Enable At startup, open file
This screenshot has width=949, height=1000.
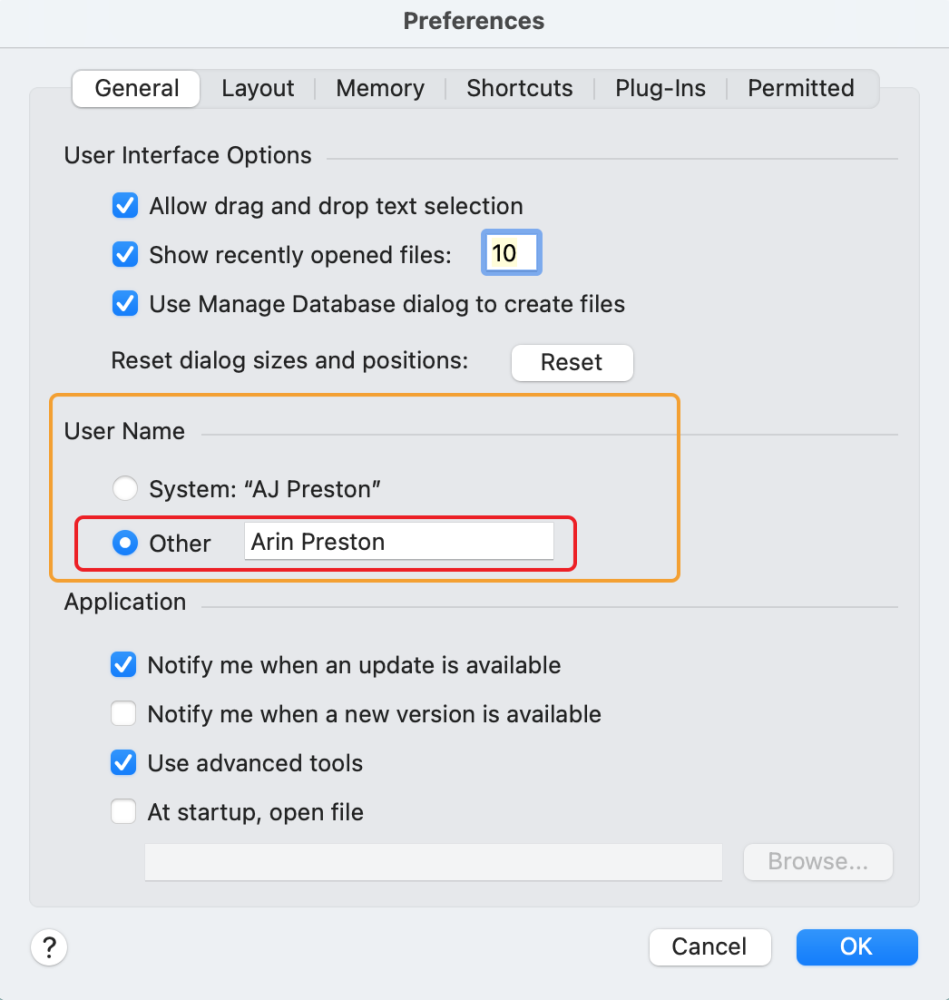(x=123, y=812)
